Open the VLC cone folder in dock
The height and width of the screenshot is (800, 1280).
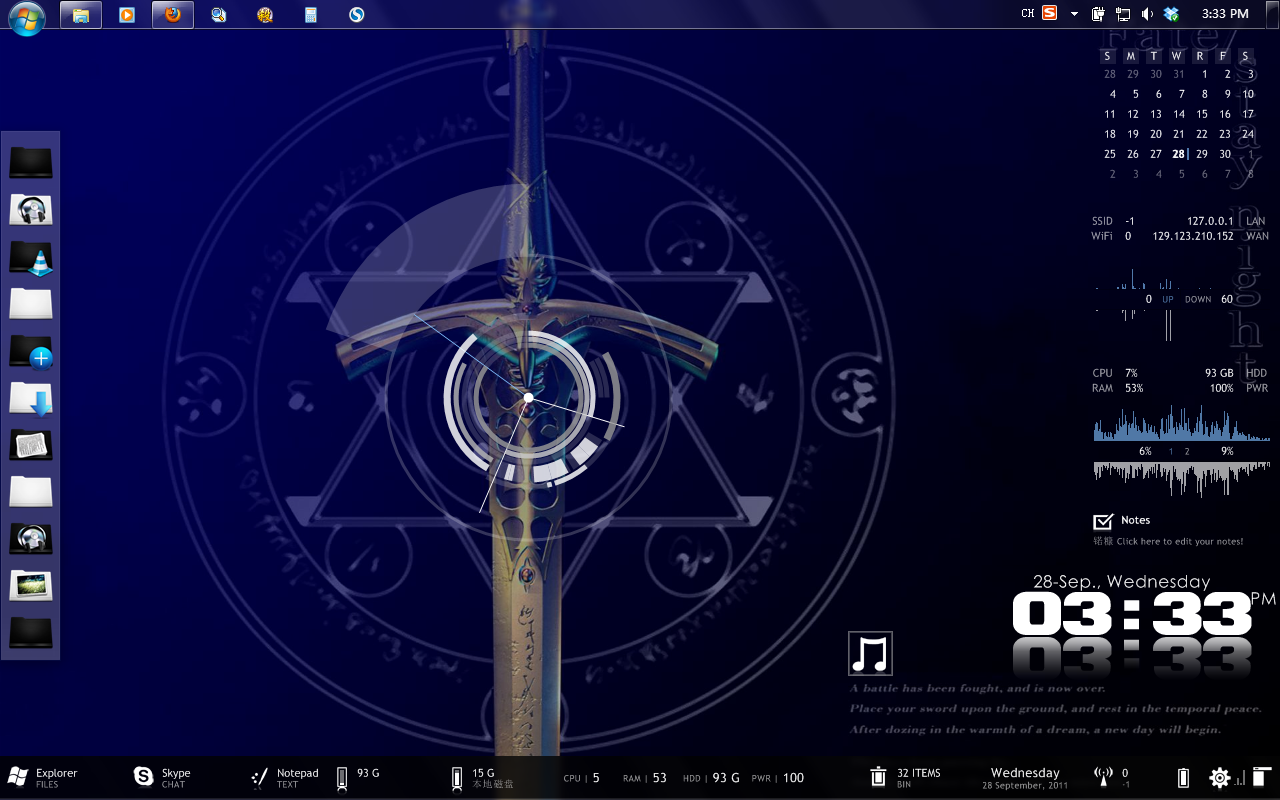click(x=31, y=257)
